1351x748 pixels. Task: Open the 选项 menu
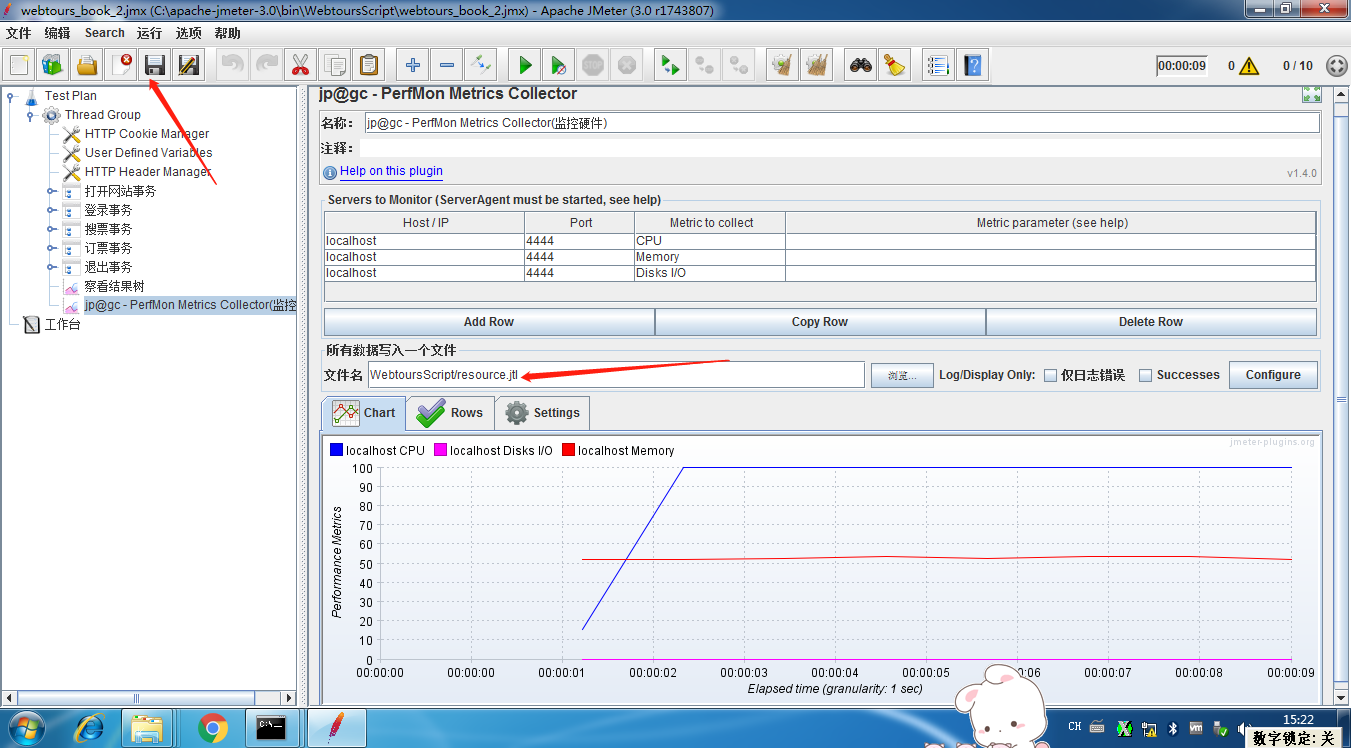coord(189,33)
